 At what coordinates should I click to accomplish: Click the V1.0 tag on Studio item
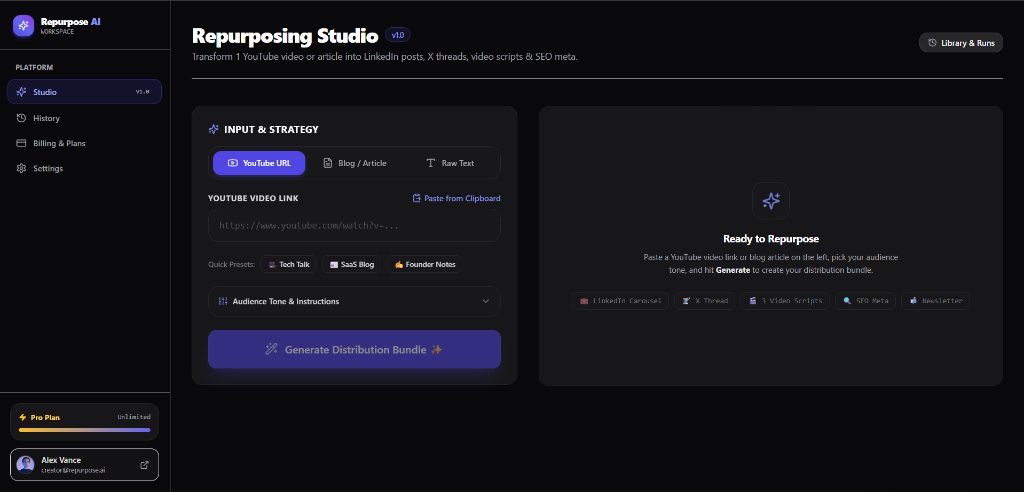pos(142,92)
